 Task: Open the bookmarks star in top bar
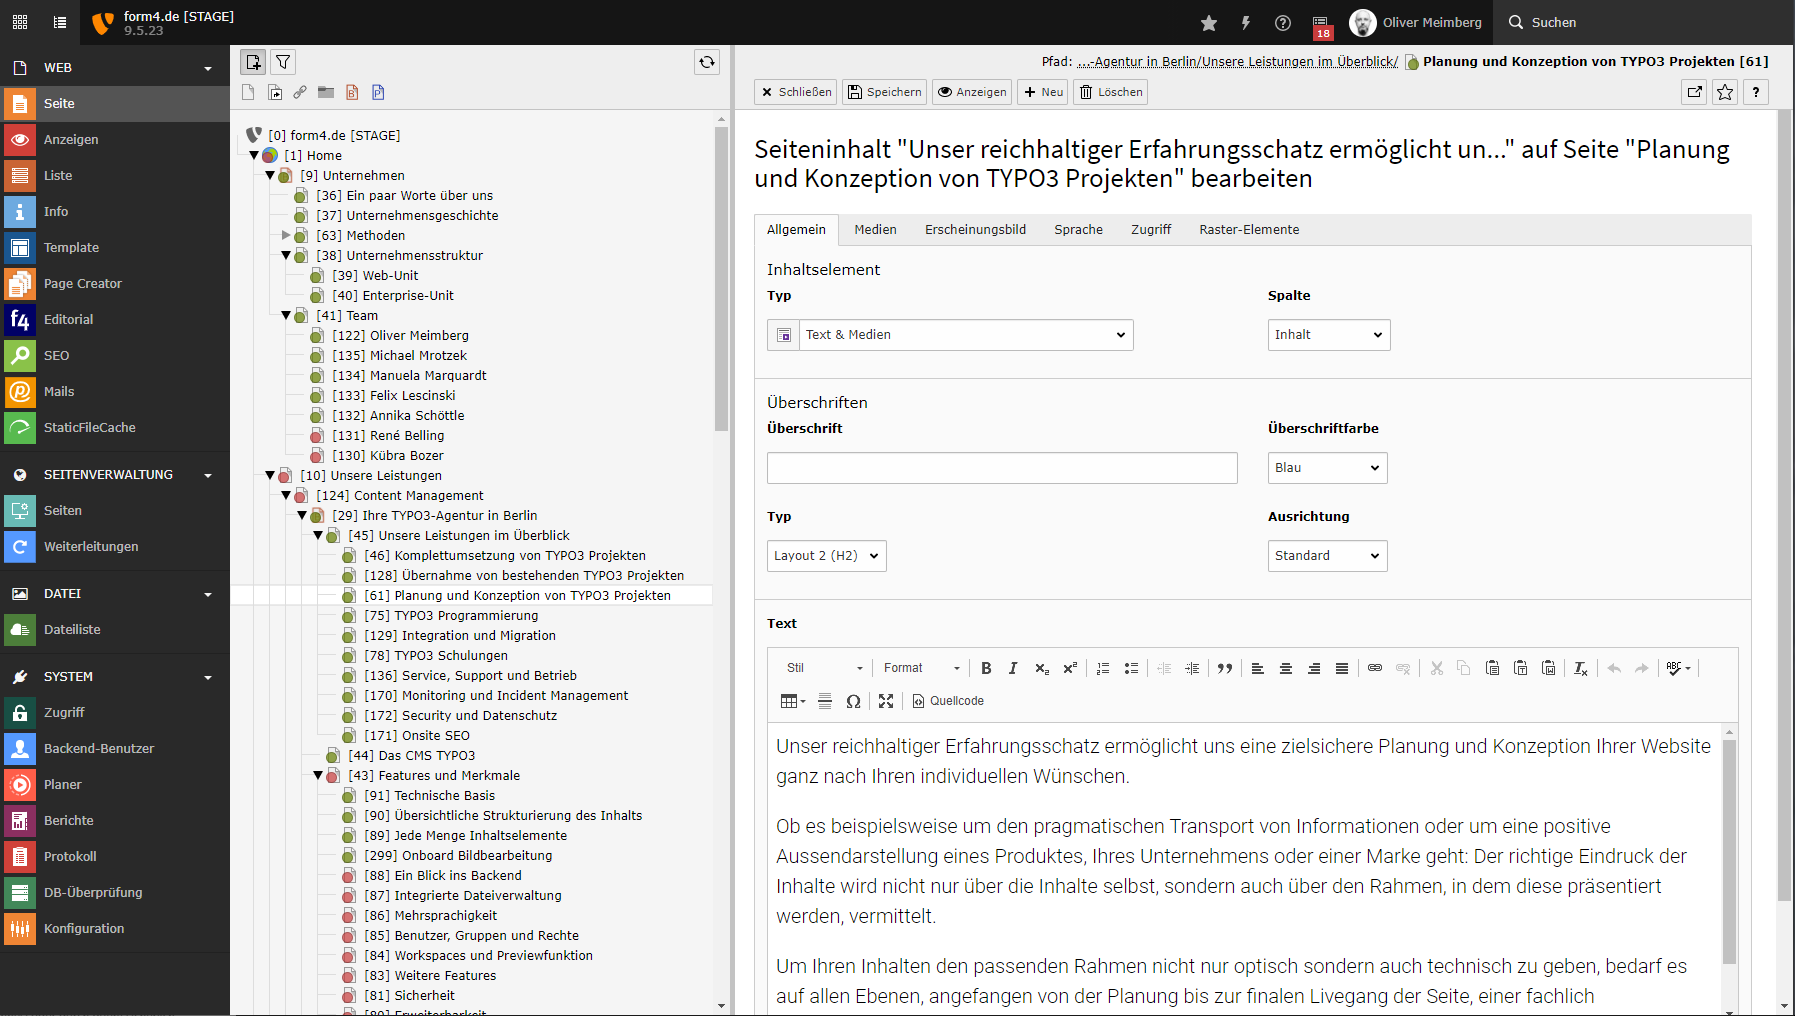click(1209, 22)
